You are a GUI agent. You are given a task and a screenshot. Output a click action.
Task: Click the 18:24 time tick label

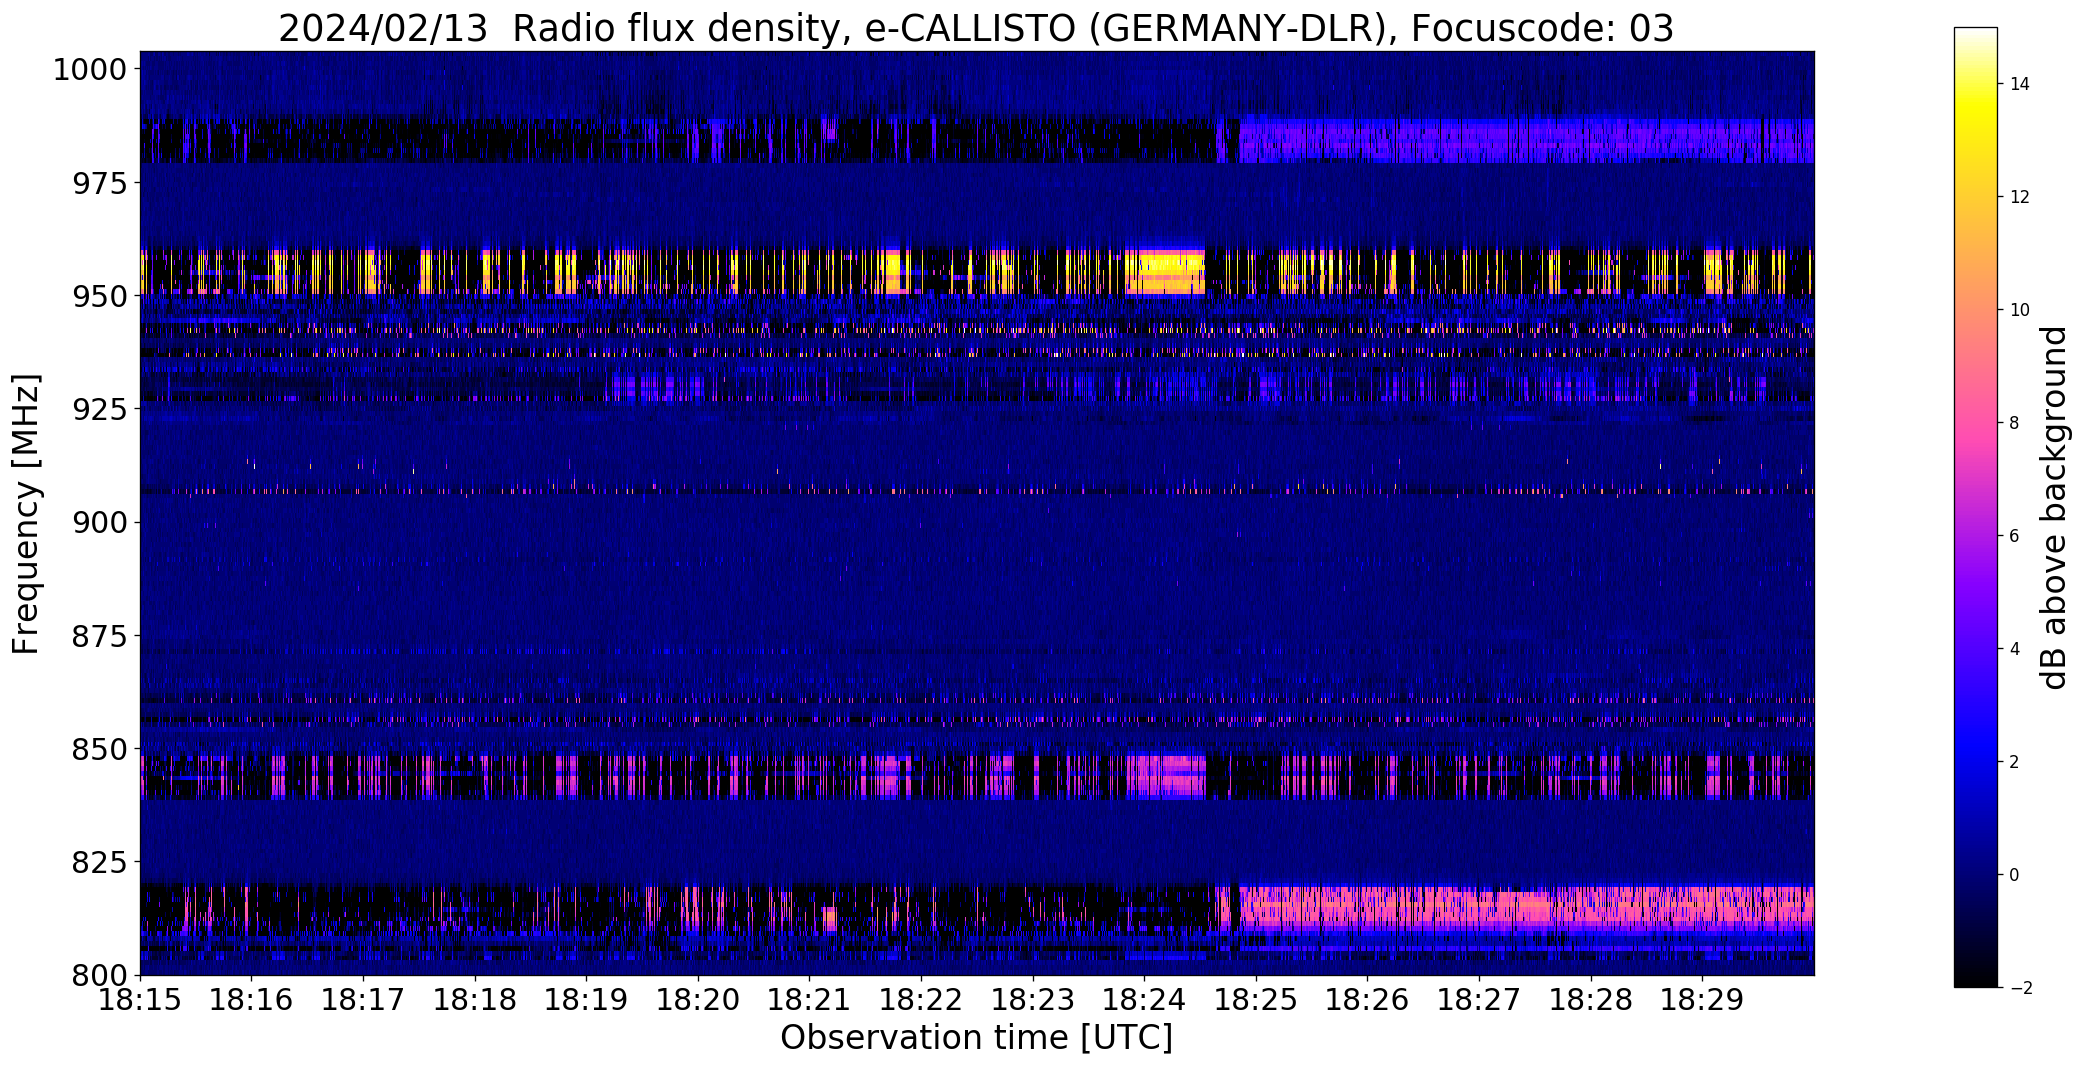point(1145,1000)
